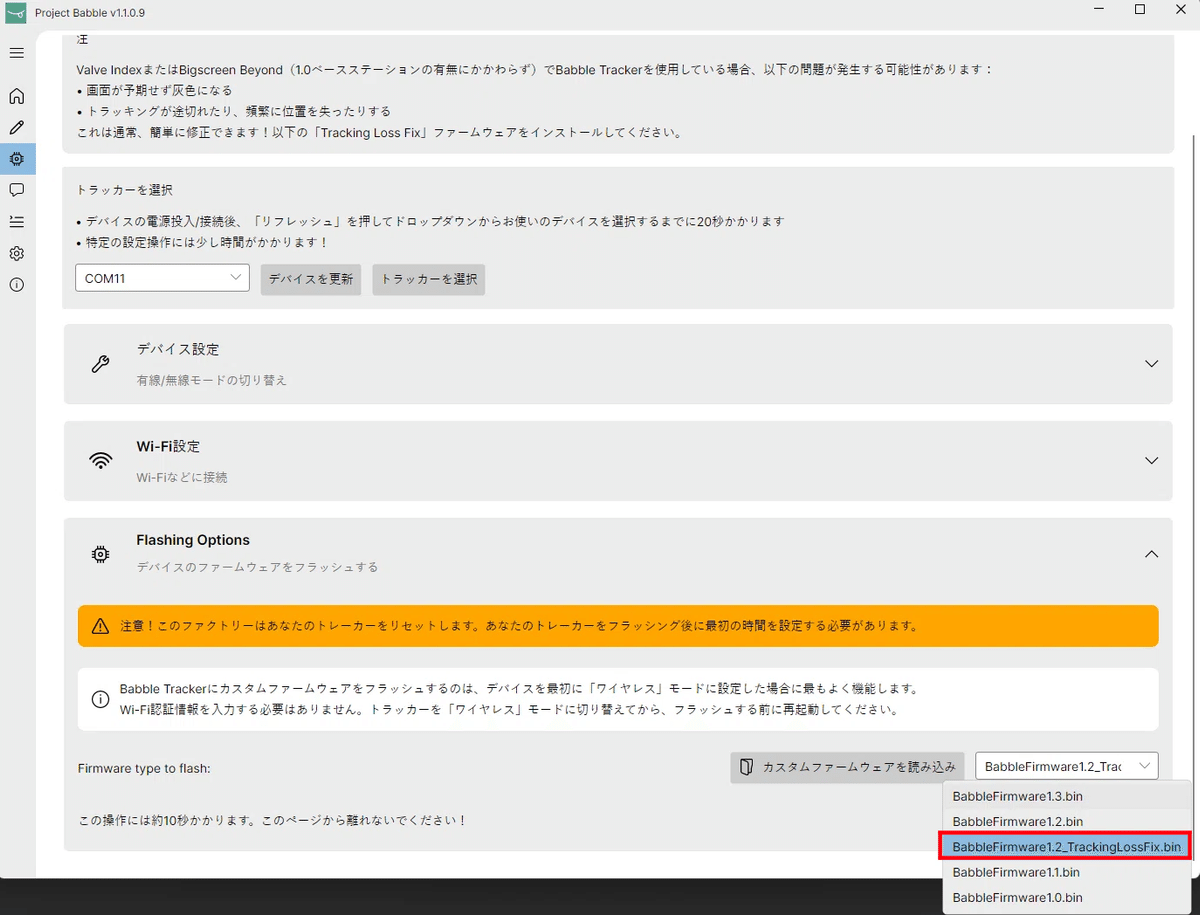Click the トラッカーを選択 button

pyautogui.click(x=429, y=280)
